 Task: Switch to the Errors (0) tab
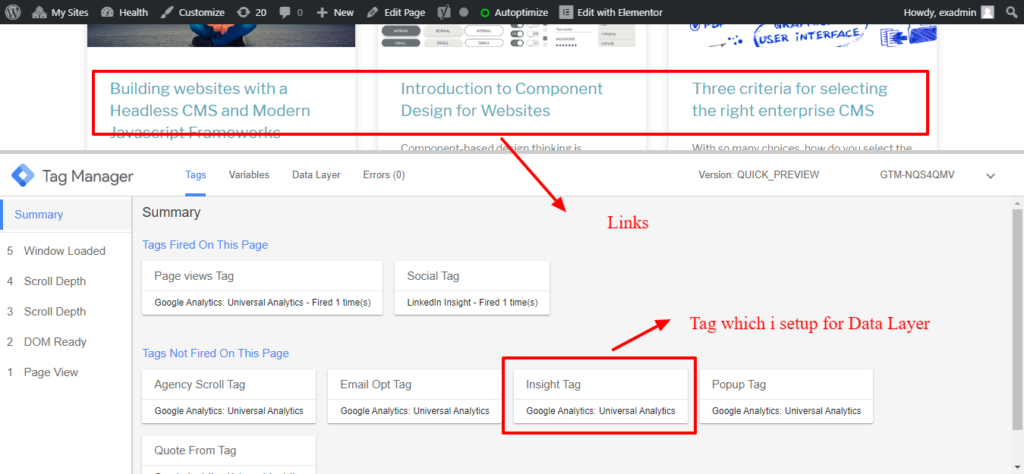[x=384, y=175]
